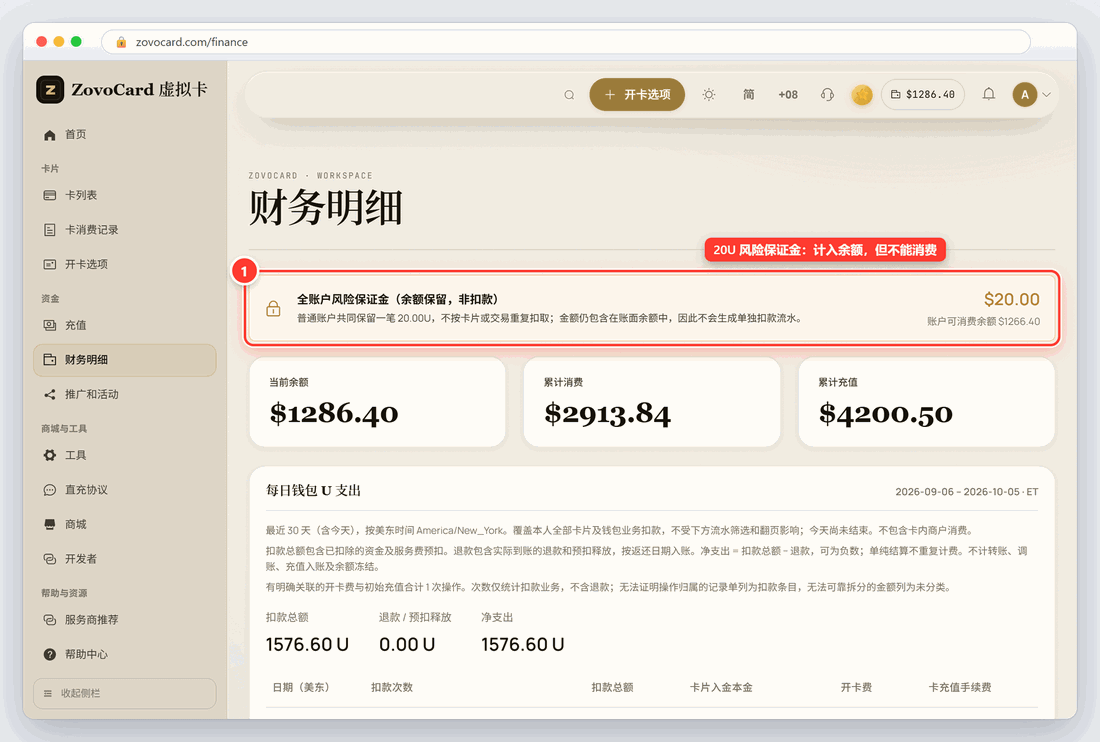This screenshot has width=1100, height=742.
Task: Click the 开卡费 column header
Action: point(857,687)
